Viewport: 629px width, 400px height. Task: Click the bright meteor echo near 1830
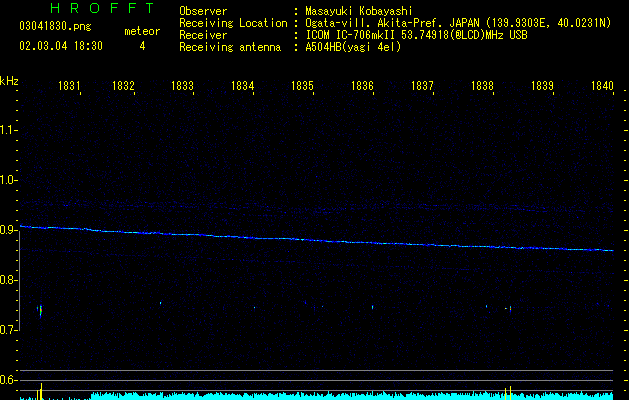(40, 311)
